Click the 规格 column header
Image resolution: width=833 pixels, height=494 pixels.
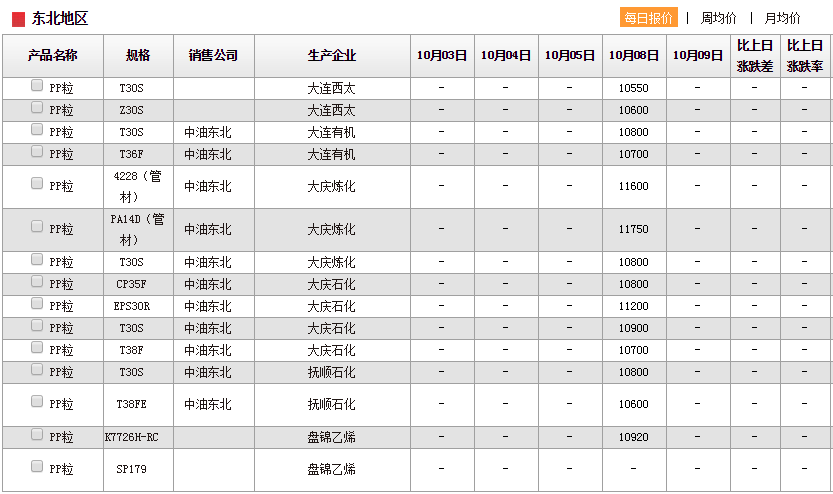[138, 56]
